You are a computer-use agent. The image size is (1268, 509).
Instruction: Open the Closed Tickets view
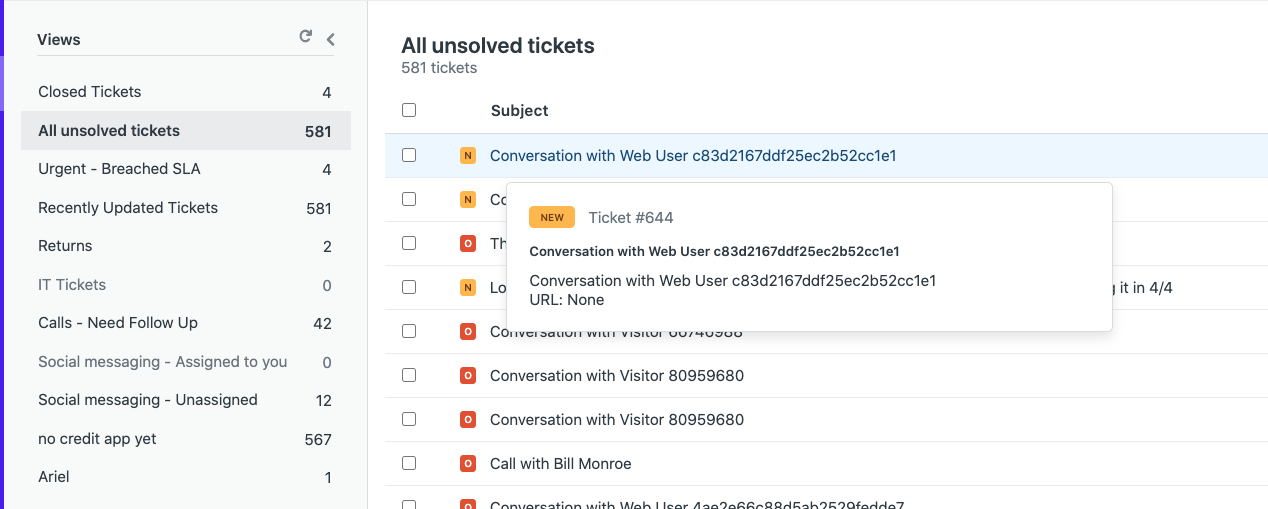point(90,92)
